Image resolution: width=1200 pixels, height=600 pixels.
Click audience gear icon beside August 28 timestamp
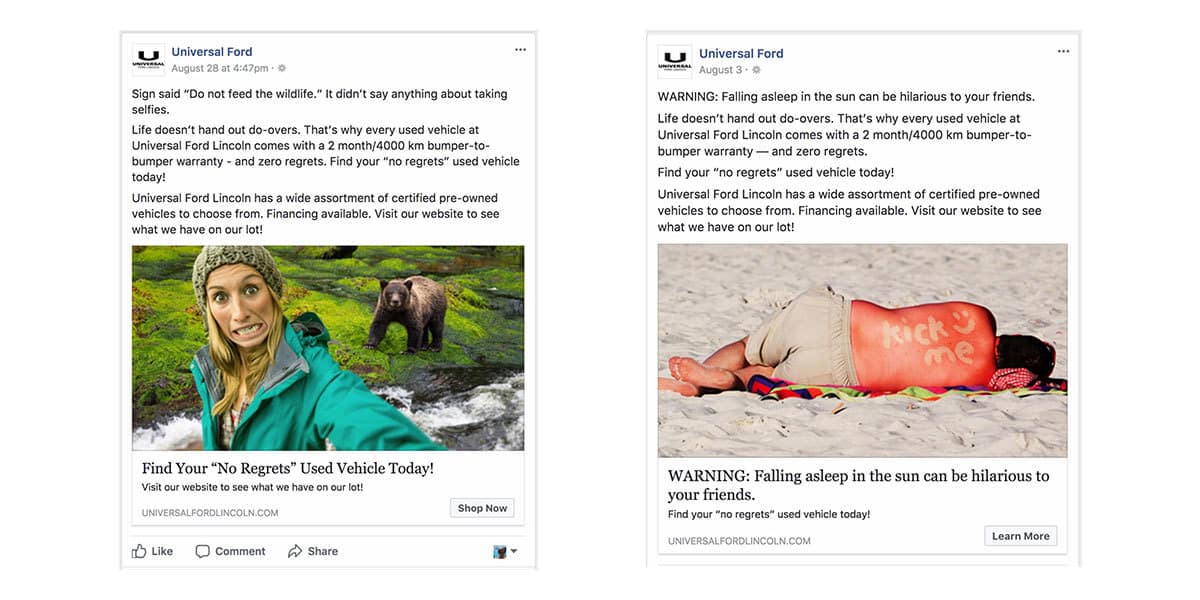click(x=282, y=69)
